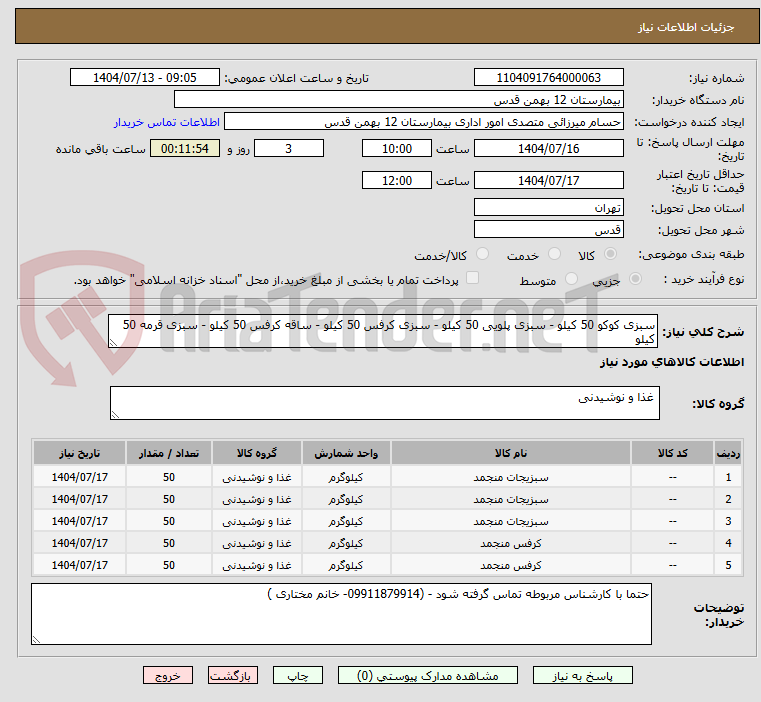Click the 'استان محل تحویل' field showing تهران

click(x=548, y=208)
